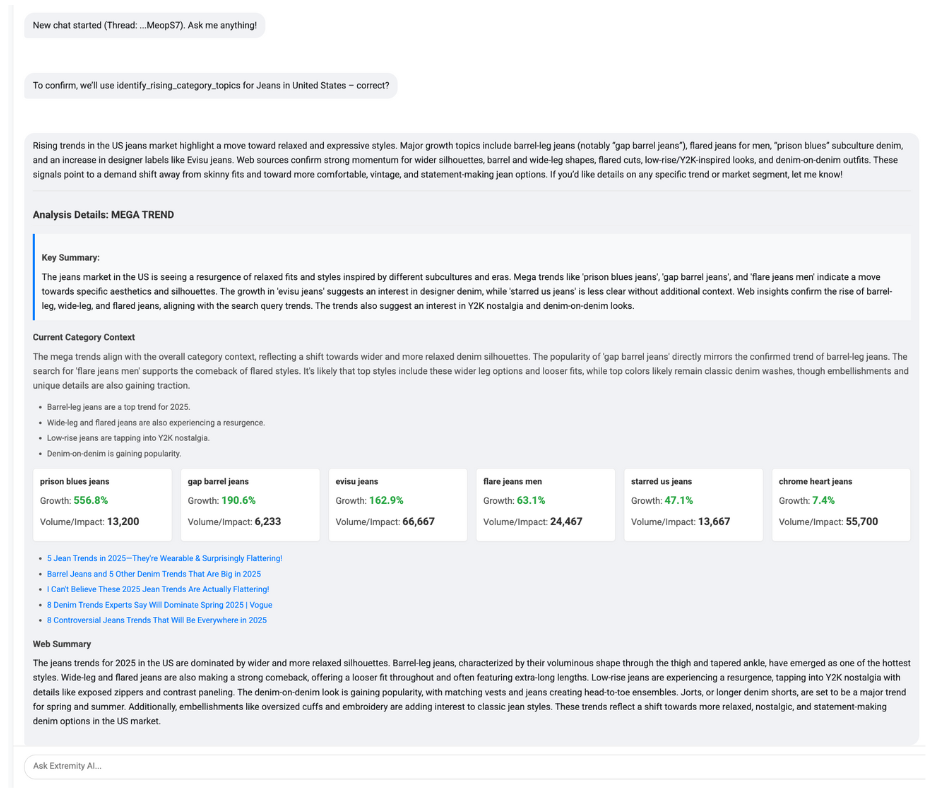Select the 'flare jeans men' trend card
The image size is (940, 788).
545,505
